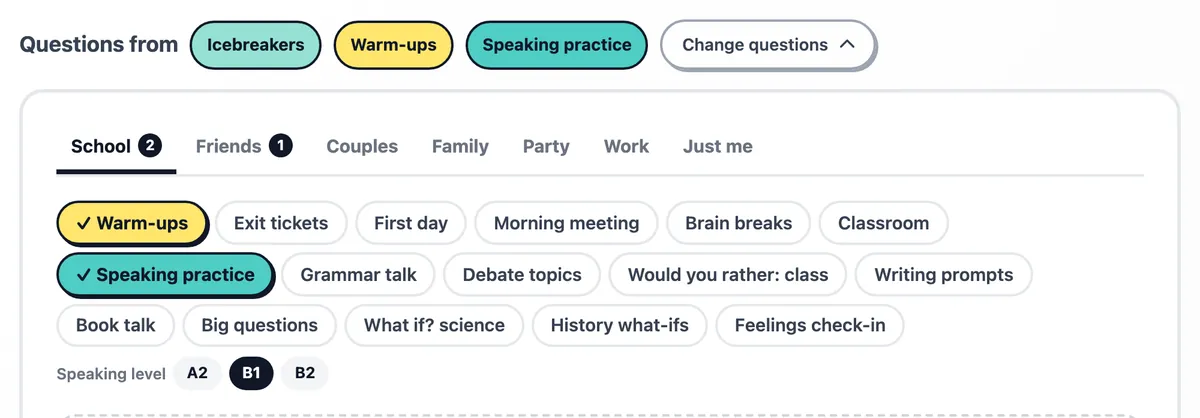Screen dimensions: 1200x418
Task: Choose the active B1 speaking level
Action: (x=251, y=373)
